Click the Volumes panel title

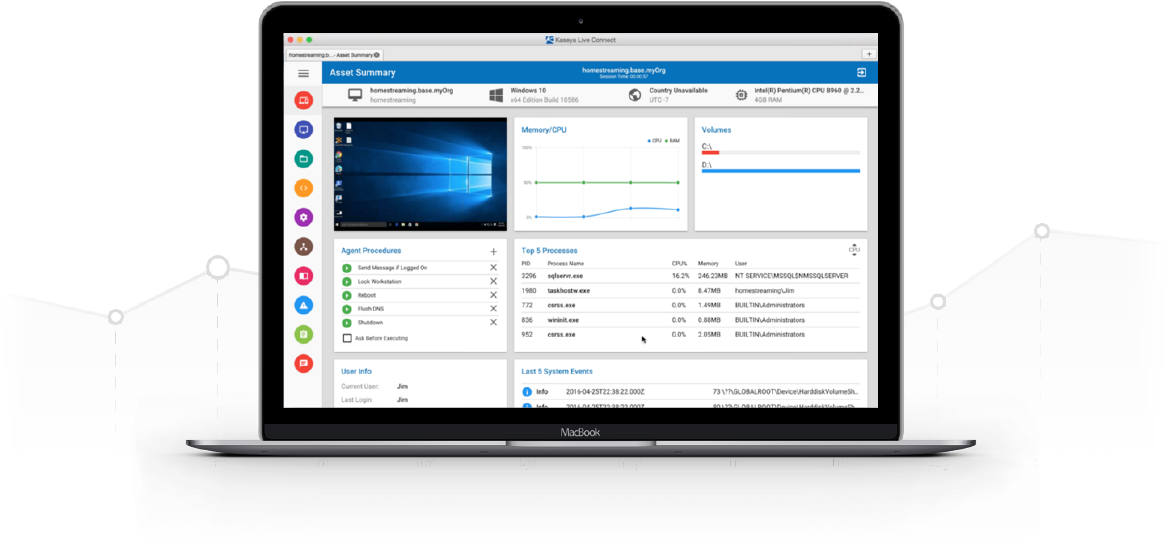[716, 130]
